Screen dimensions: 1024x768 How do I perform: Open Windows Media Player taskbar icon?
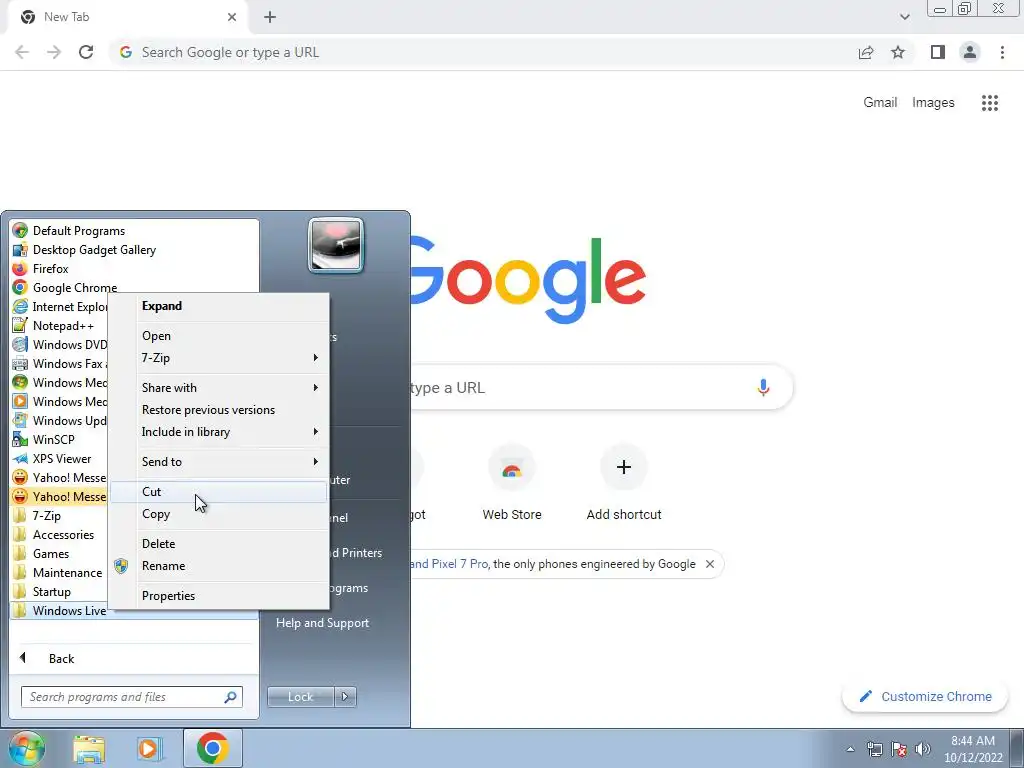coord(149,748)
